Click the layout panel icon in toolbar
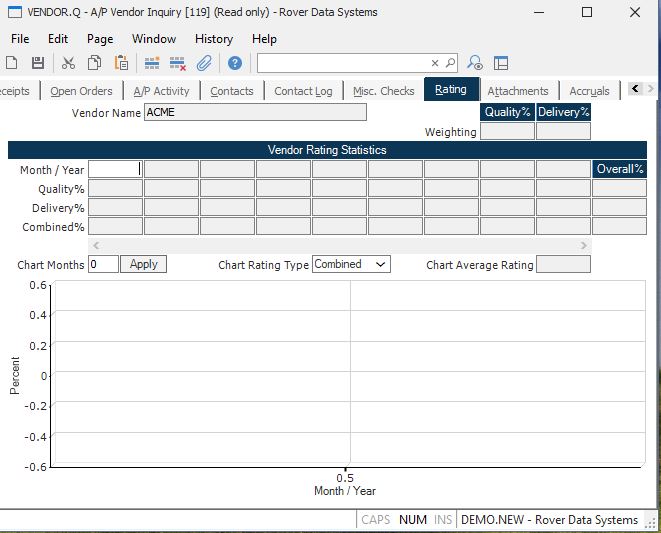The image size is (661, 533). click(501, 63)
